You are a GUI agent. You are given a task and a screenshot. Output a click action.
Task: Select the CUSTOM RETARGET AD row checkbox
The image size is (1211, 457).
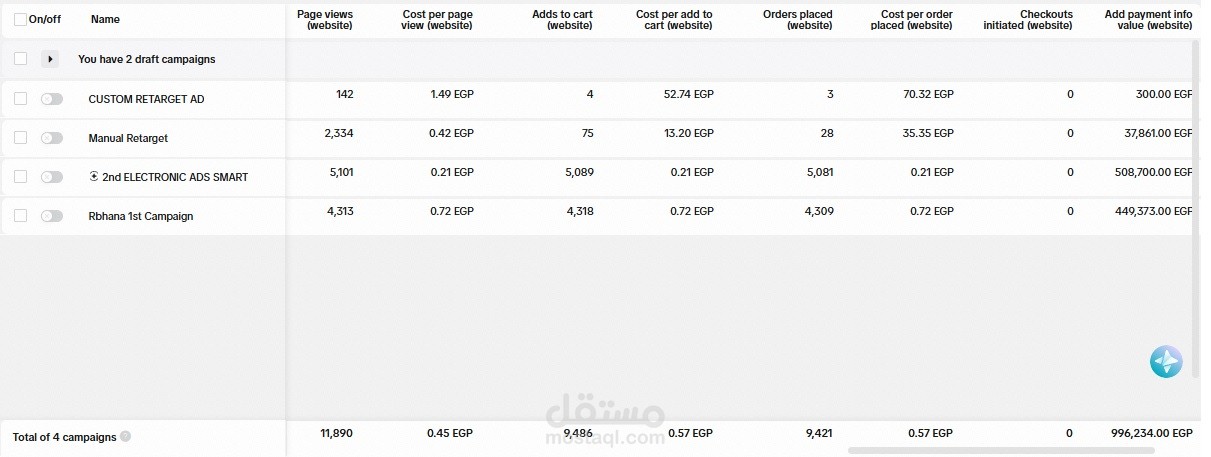coord(20,99)
